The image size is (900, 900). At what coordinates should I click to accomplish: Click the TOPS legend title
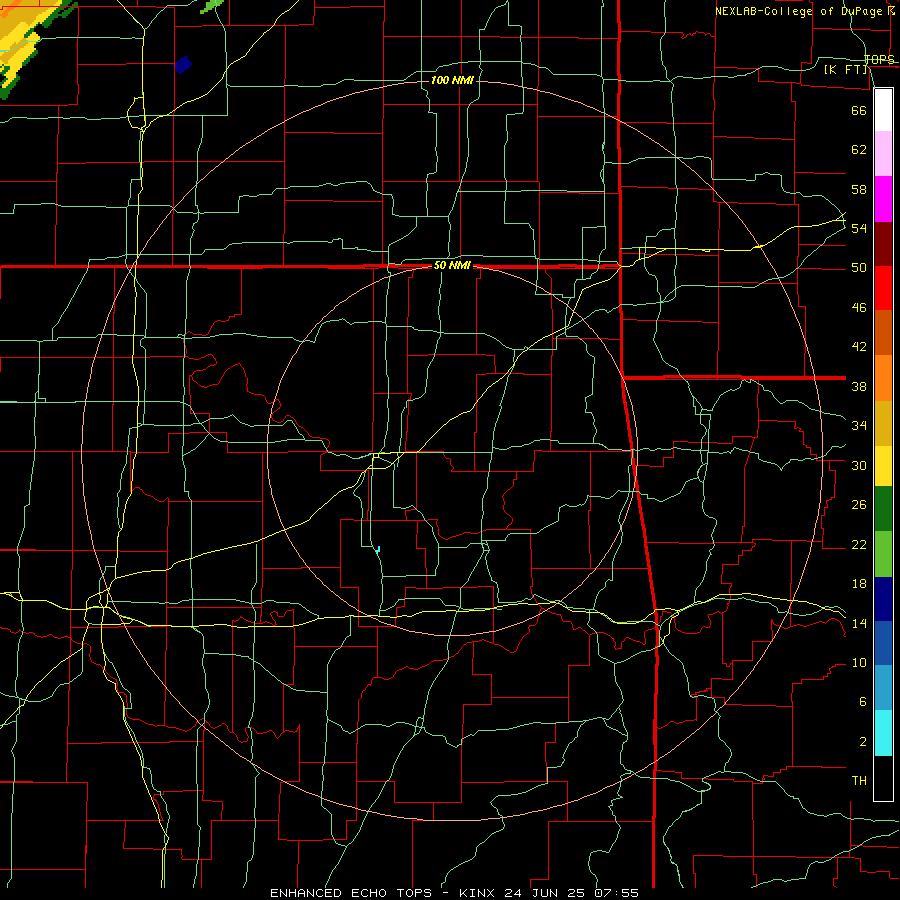tap(879, 60)
